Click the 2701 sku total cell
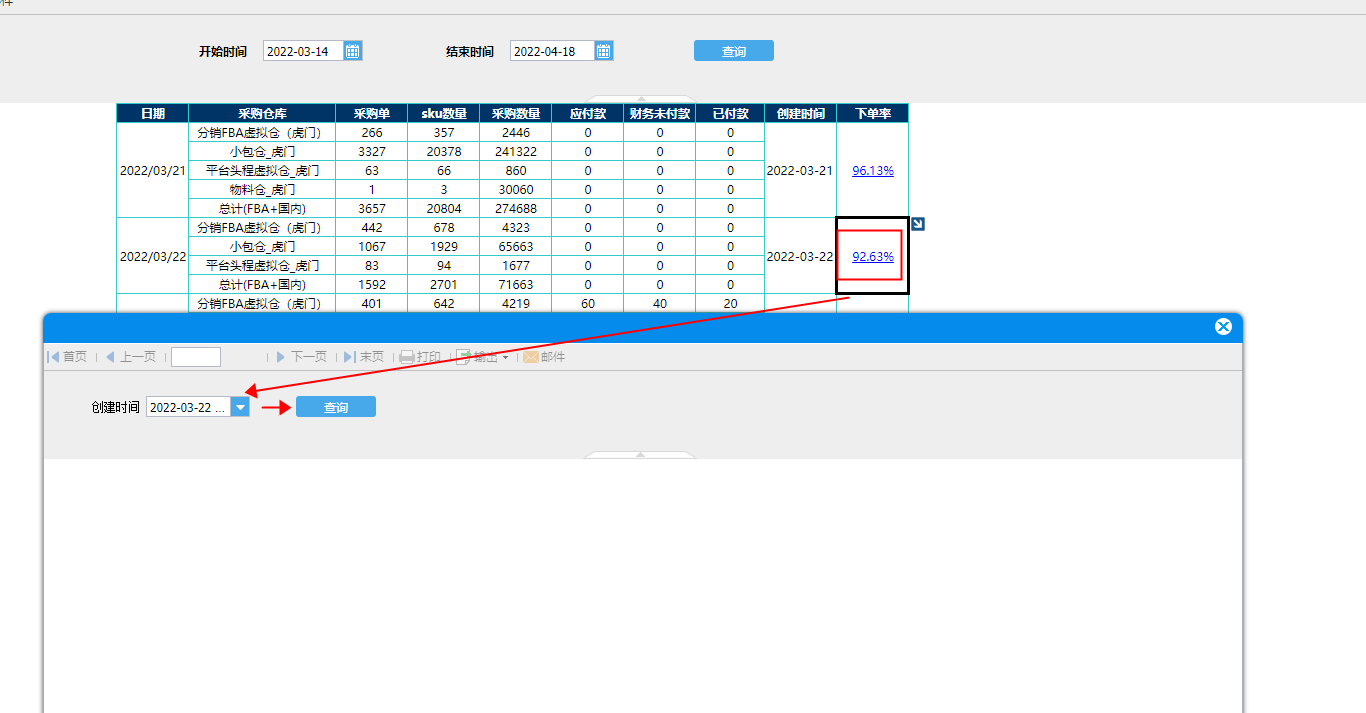This screenshot has height=713, width=1366. [x=444, y=285]
